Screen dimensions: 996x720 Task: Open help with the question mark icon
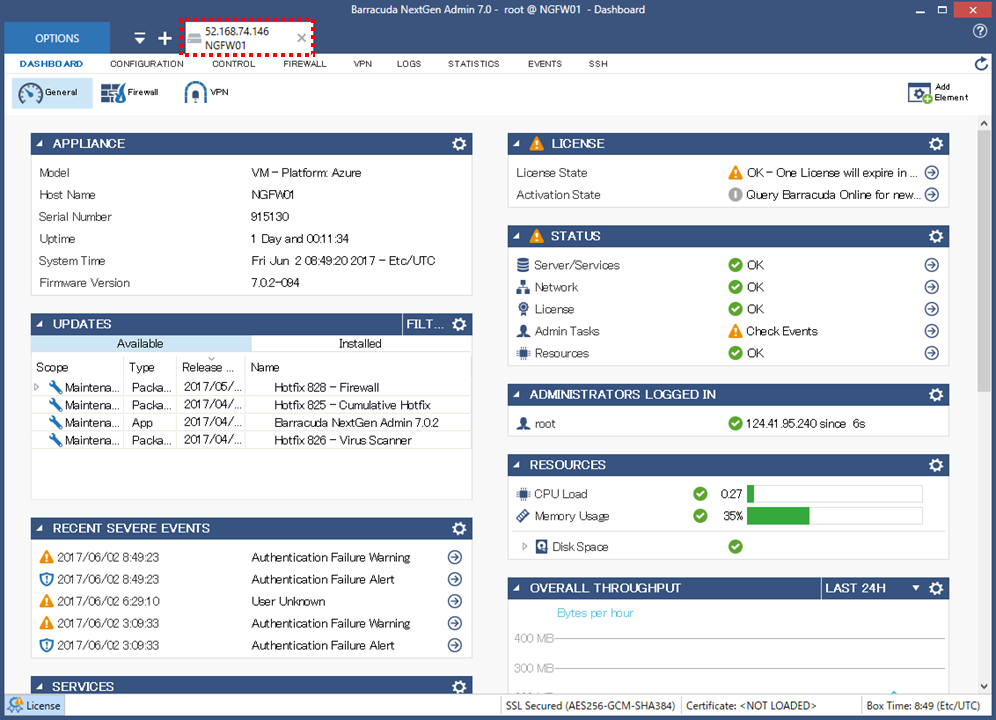[x=979, y=31]
